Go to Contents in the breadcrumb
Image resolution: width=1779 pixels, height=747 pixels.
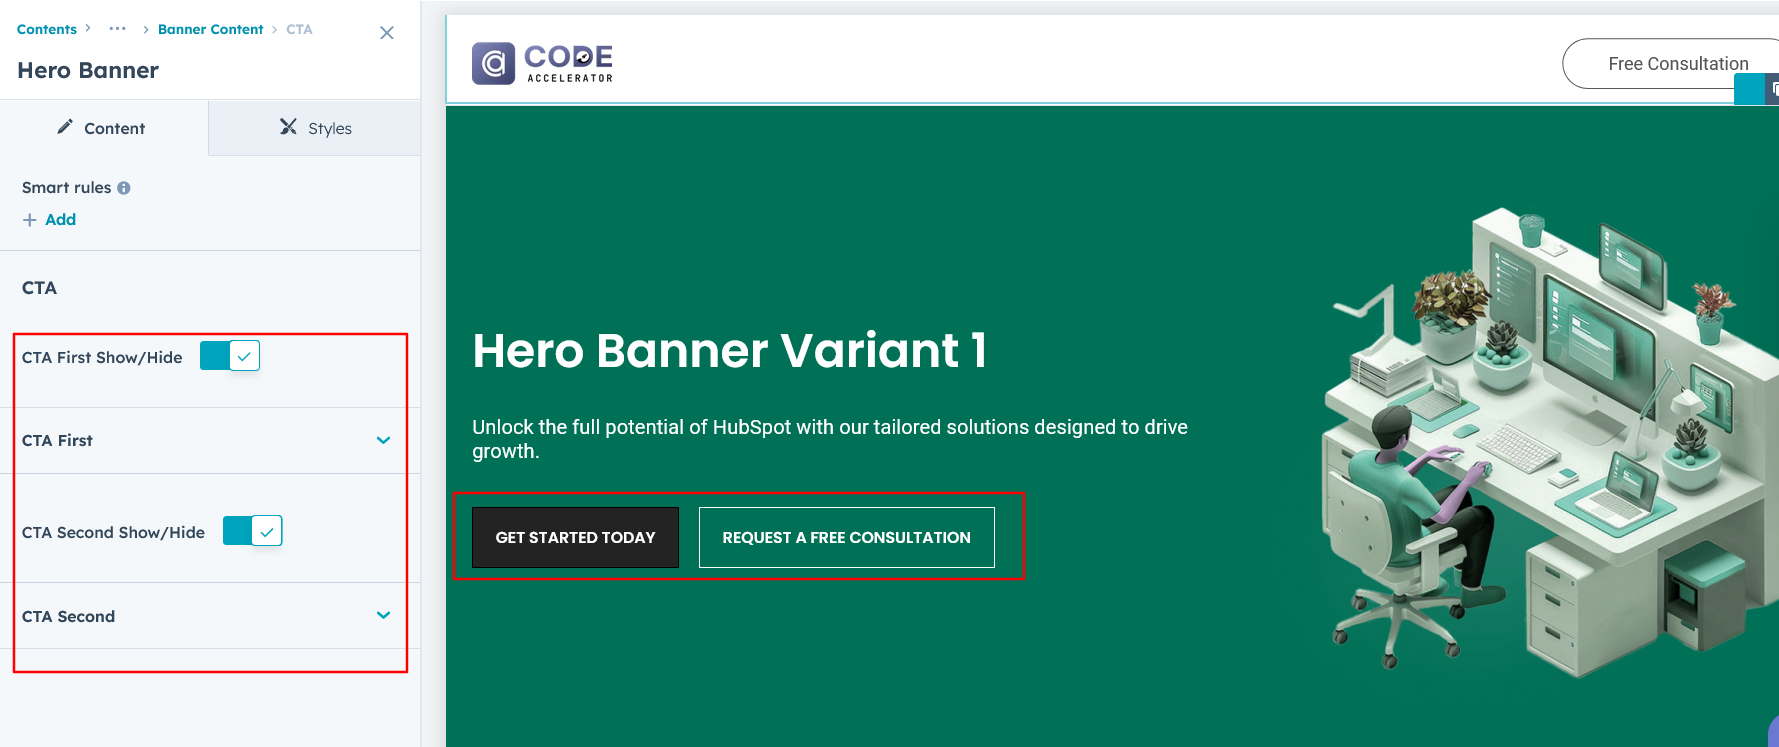coord(47,29)
